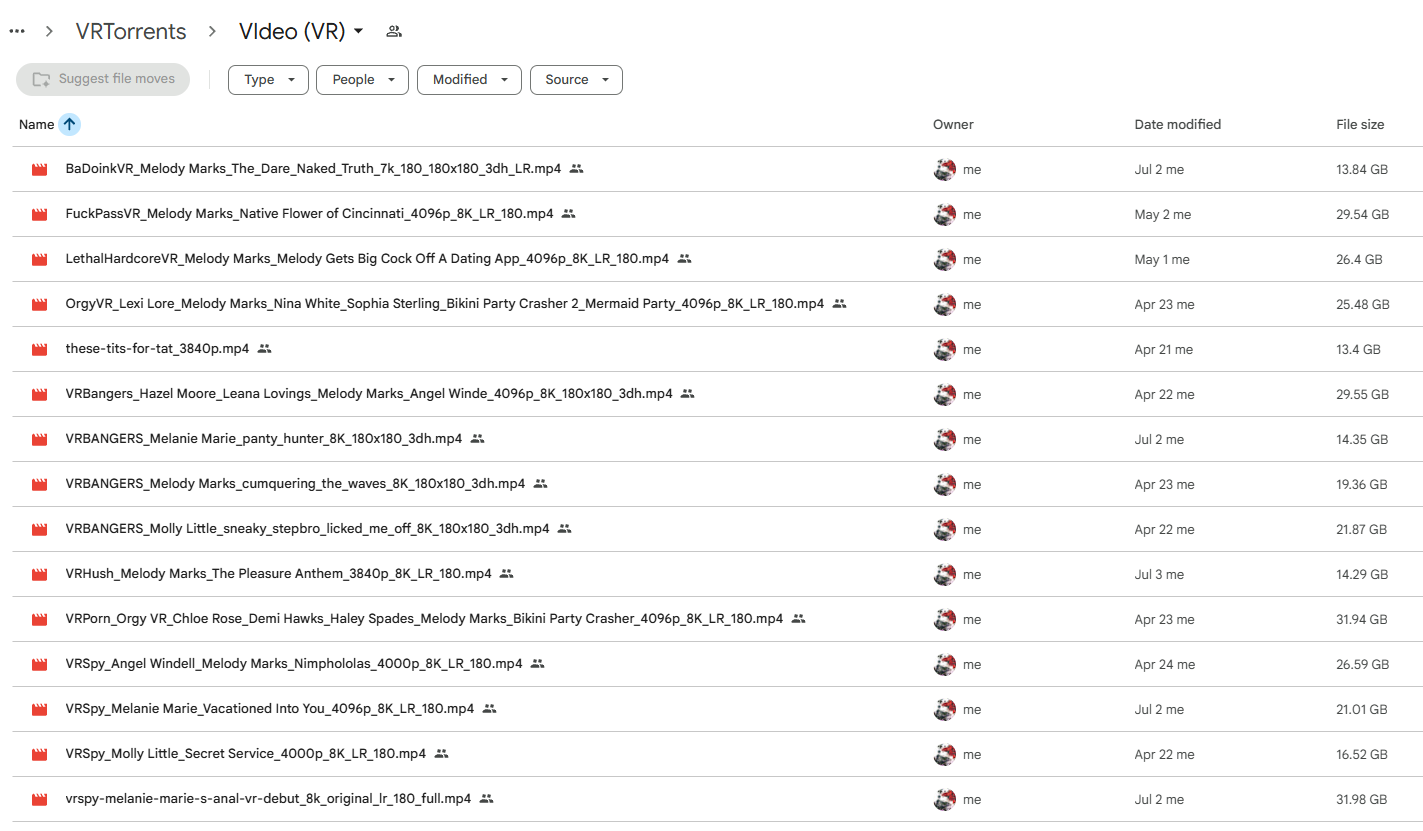Open the collapsed breadcrumb ellipsis menu
The width and height of the screenshot is (1423, 831).
coord(17,31)
